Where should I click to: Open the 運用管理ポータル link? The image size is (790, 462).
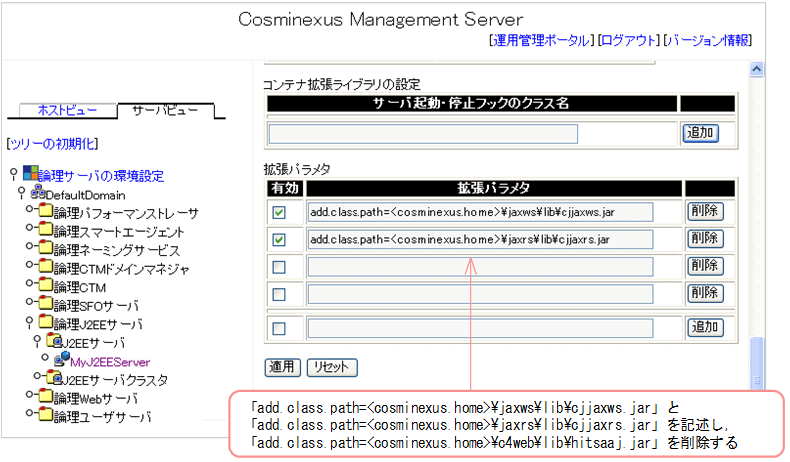pyautogui.click(x=541, y=40)
